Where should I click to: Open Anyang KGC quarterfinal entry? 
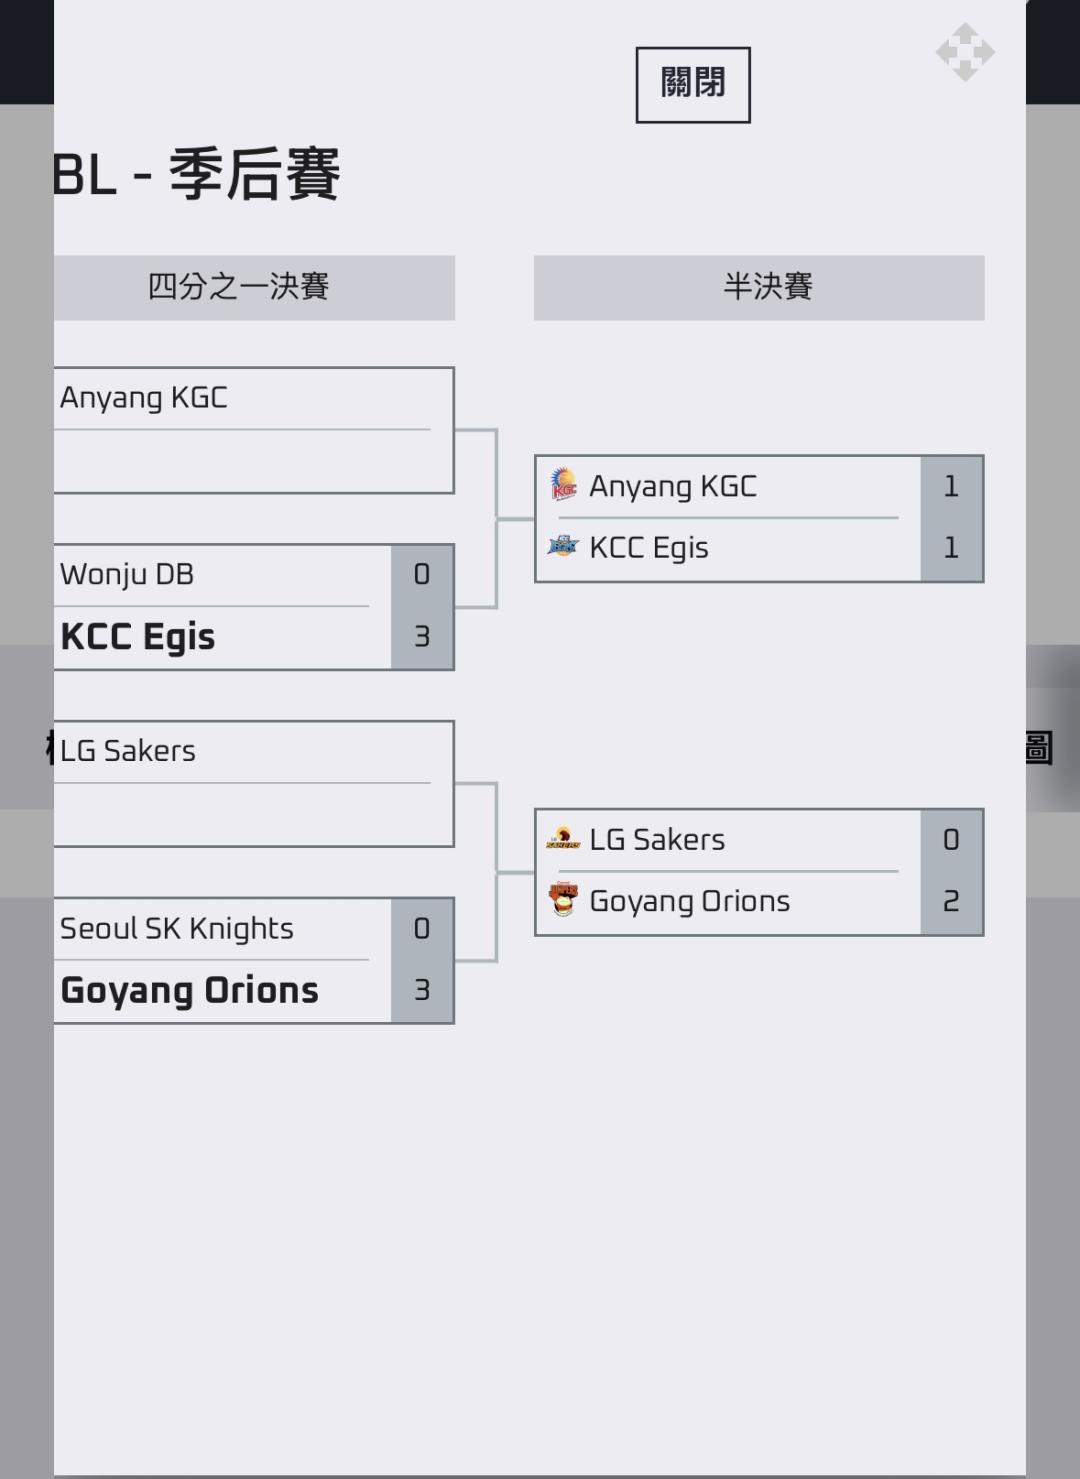(144, 398)
